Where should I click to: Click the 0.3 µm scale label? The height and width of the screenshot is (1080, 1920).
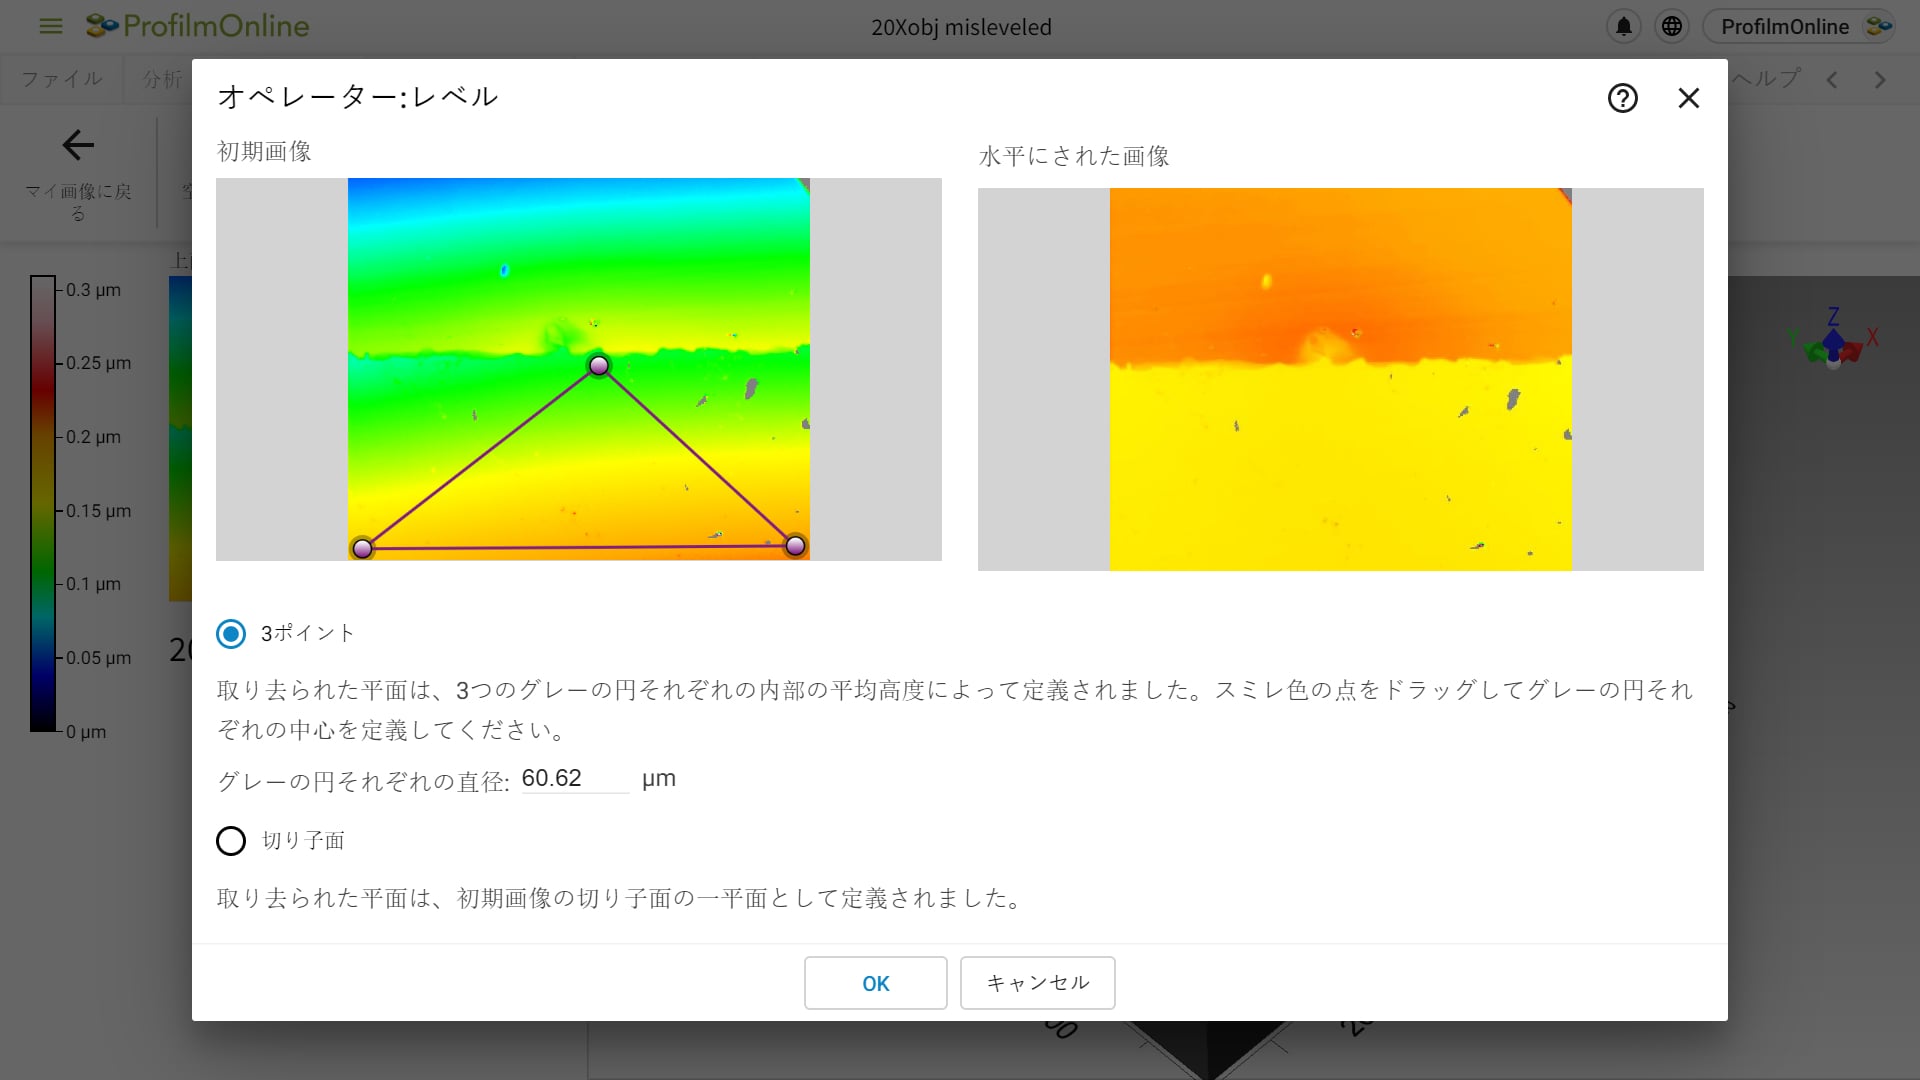coord(93,290)
